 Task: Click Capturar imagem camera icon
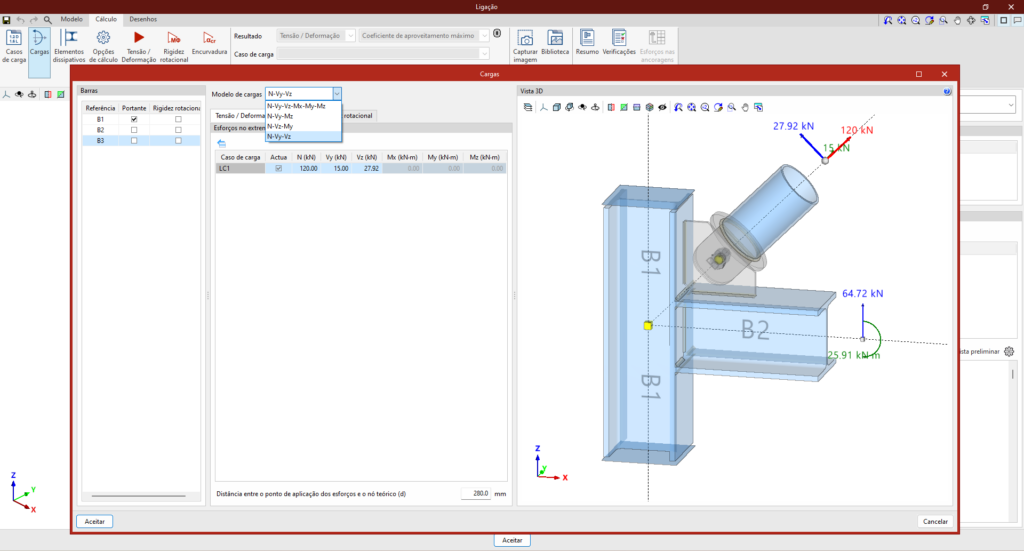(x=525, y=40)
